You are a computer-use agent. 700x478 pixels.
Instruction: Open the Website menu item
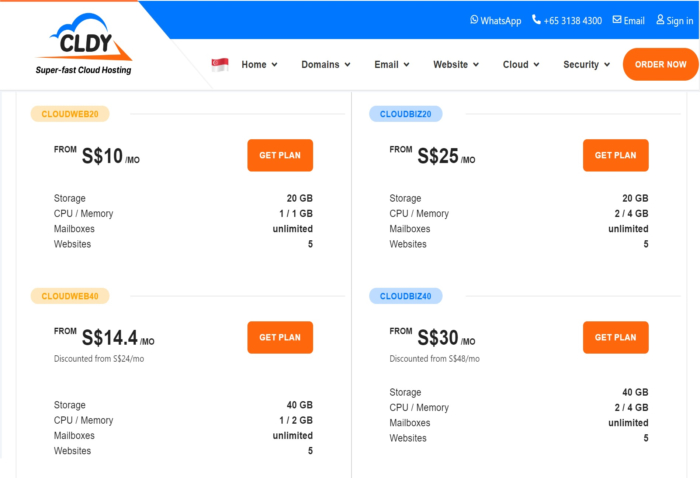point(450,65)
